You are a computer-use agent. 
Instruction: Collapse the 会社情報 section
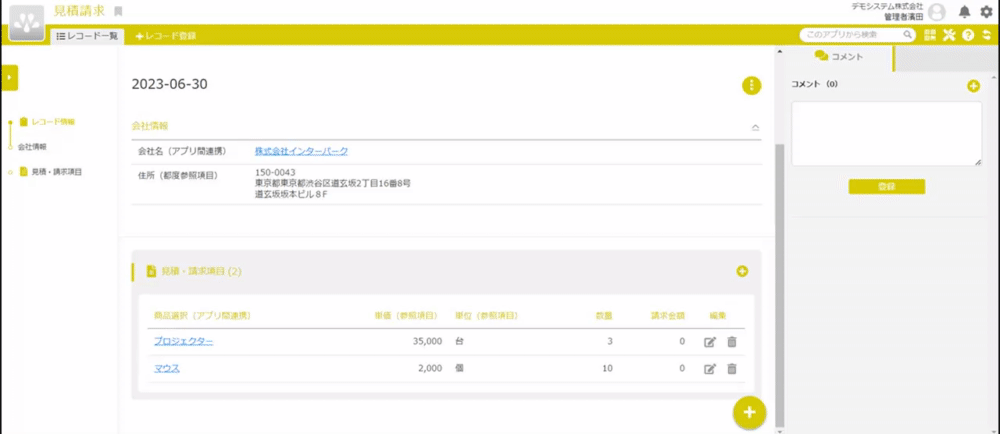click(x=755, y=128)
